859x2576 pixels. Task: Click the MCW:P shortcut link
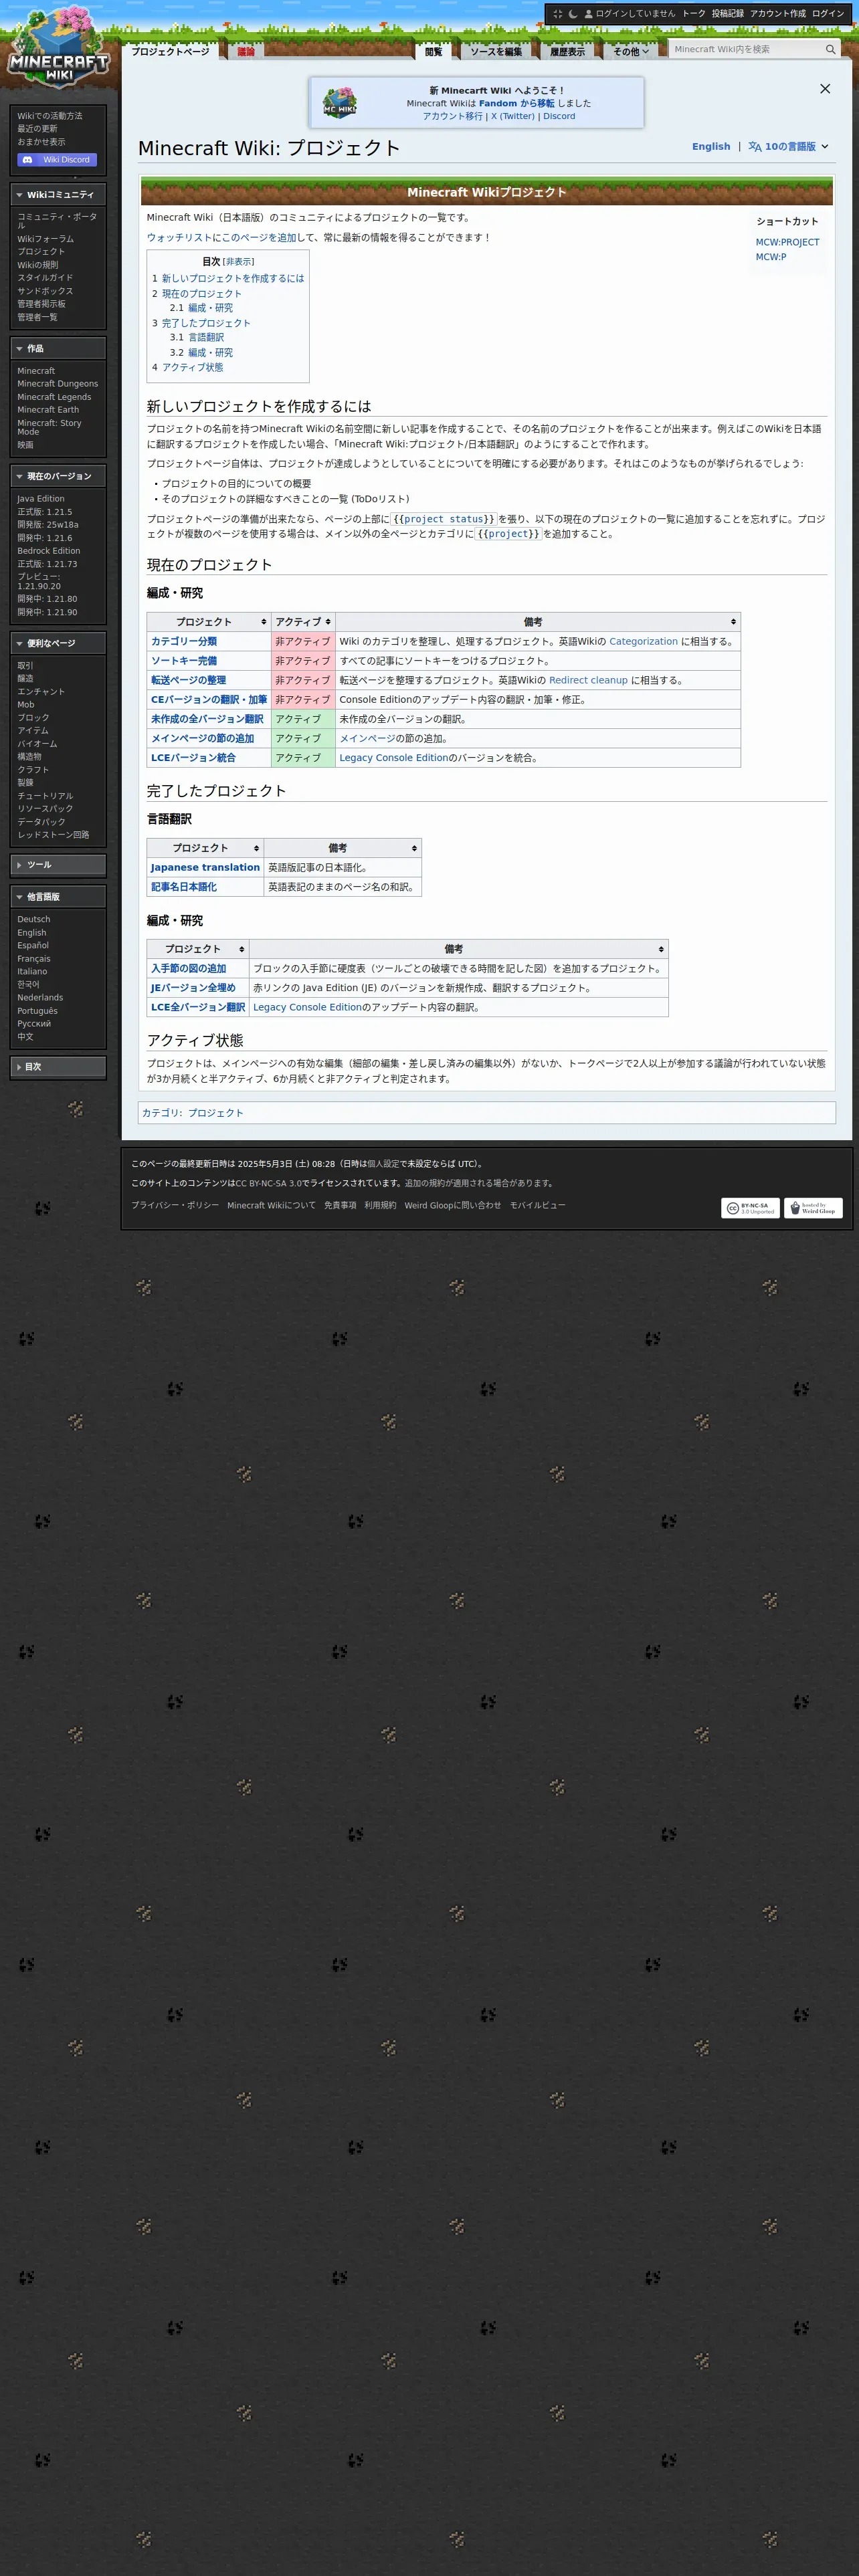tap(771, 257)
